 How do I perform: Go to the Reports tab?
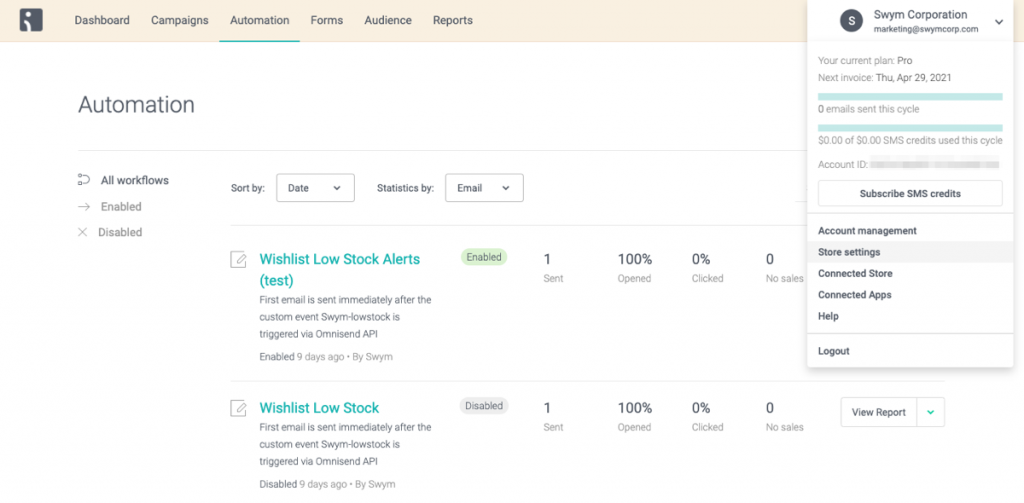pos(453,20)
